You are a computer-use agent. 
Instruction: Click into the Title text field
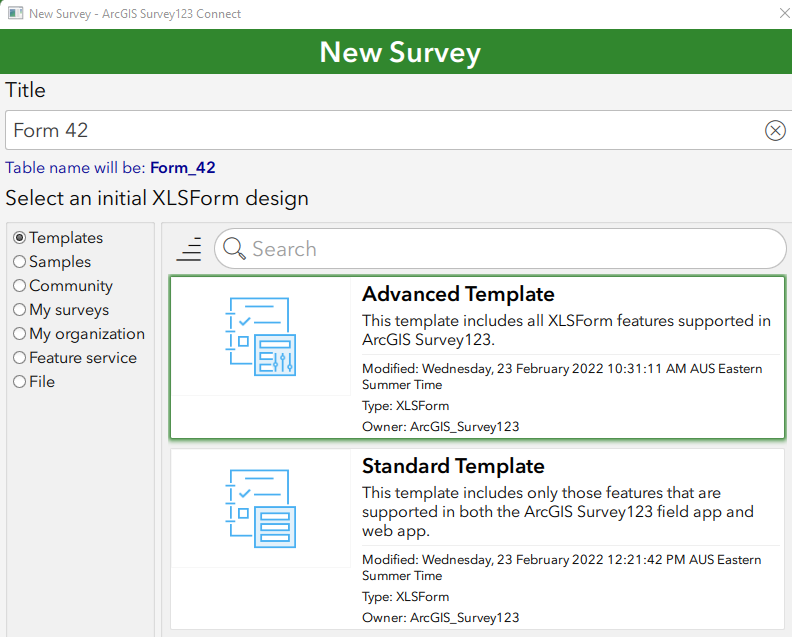coord(380,130)
